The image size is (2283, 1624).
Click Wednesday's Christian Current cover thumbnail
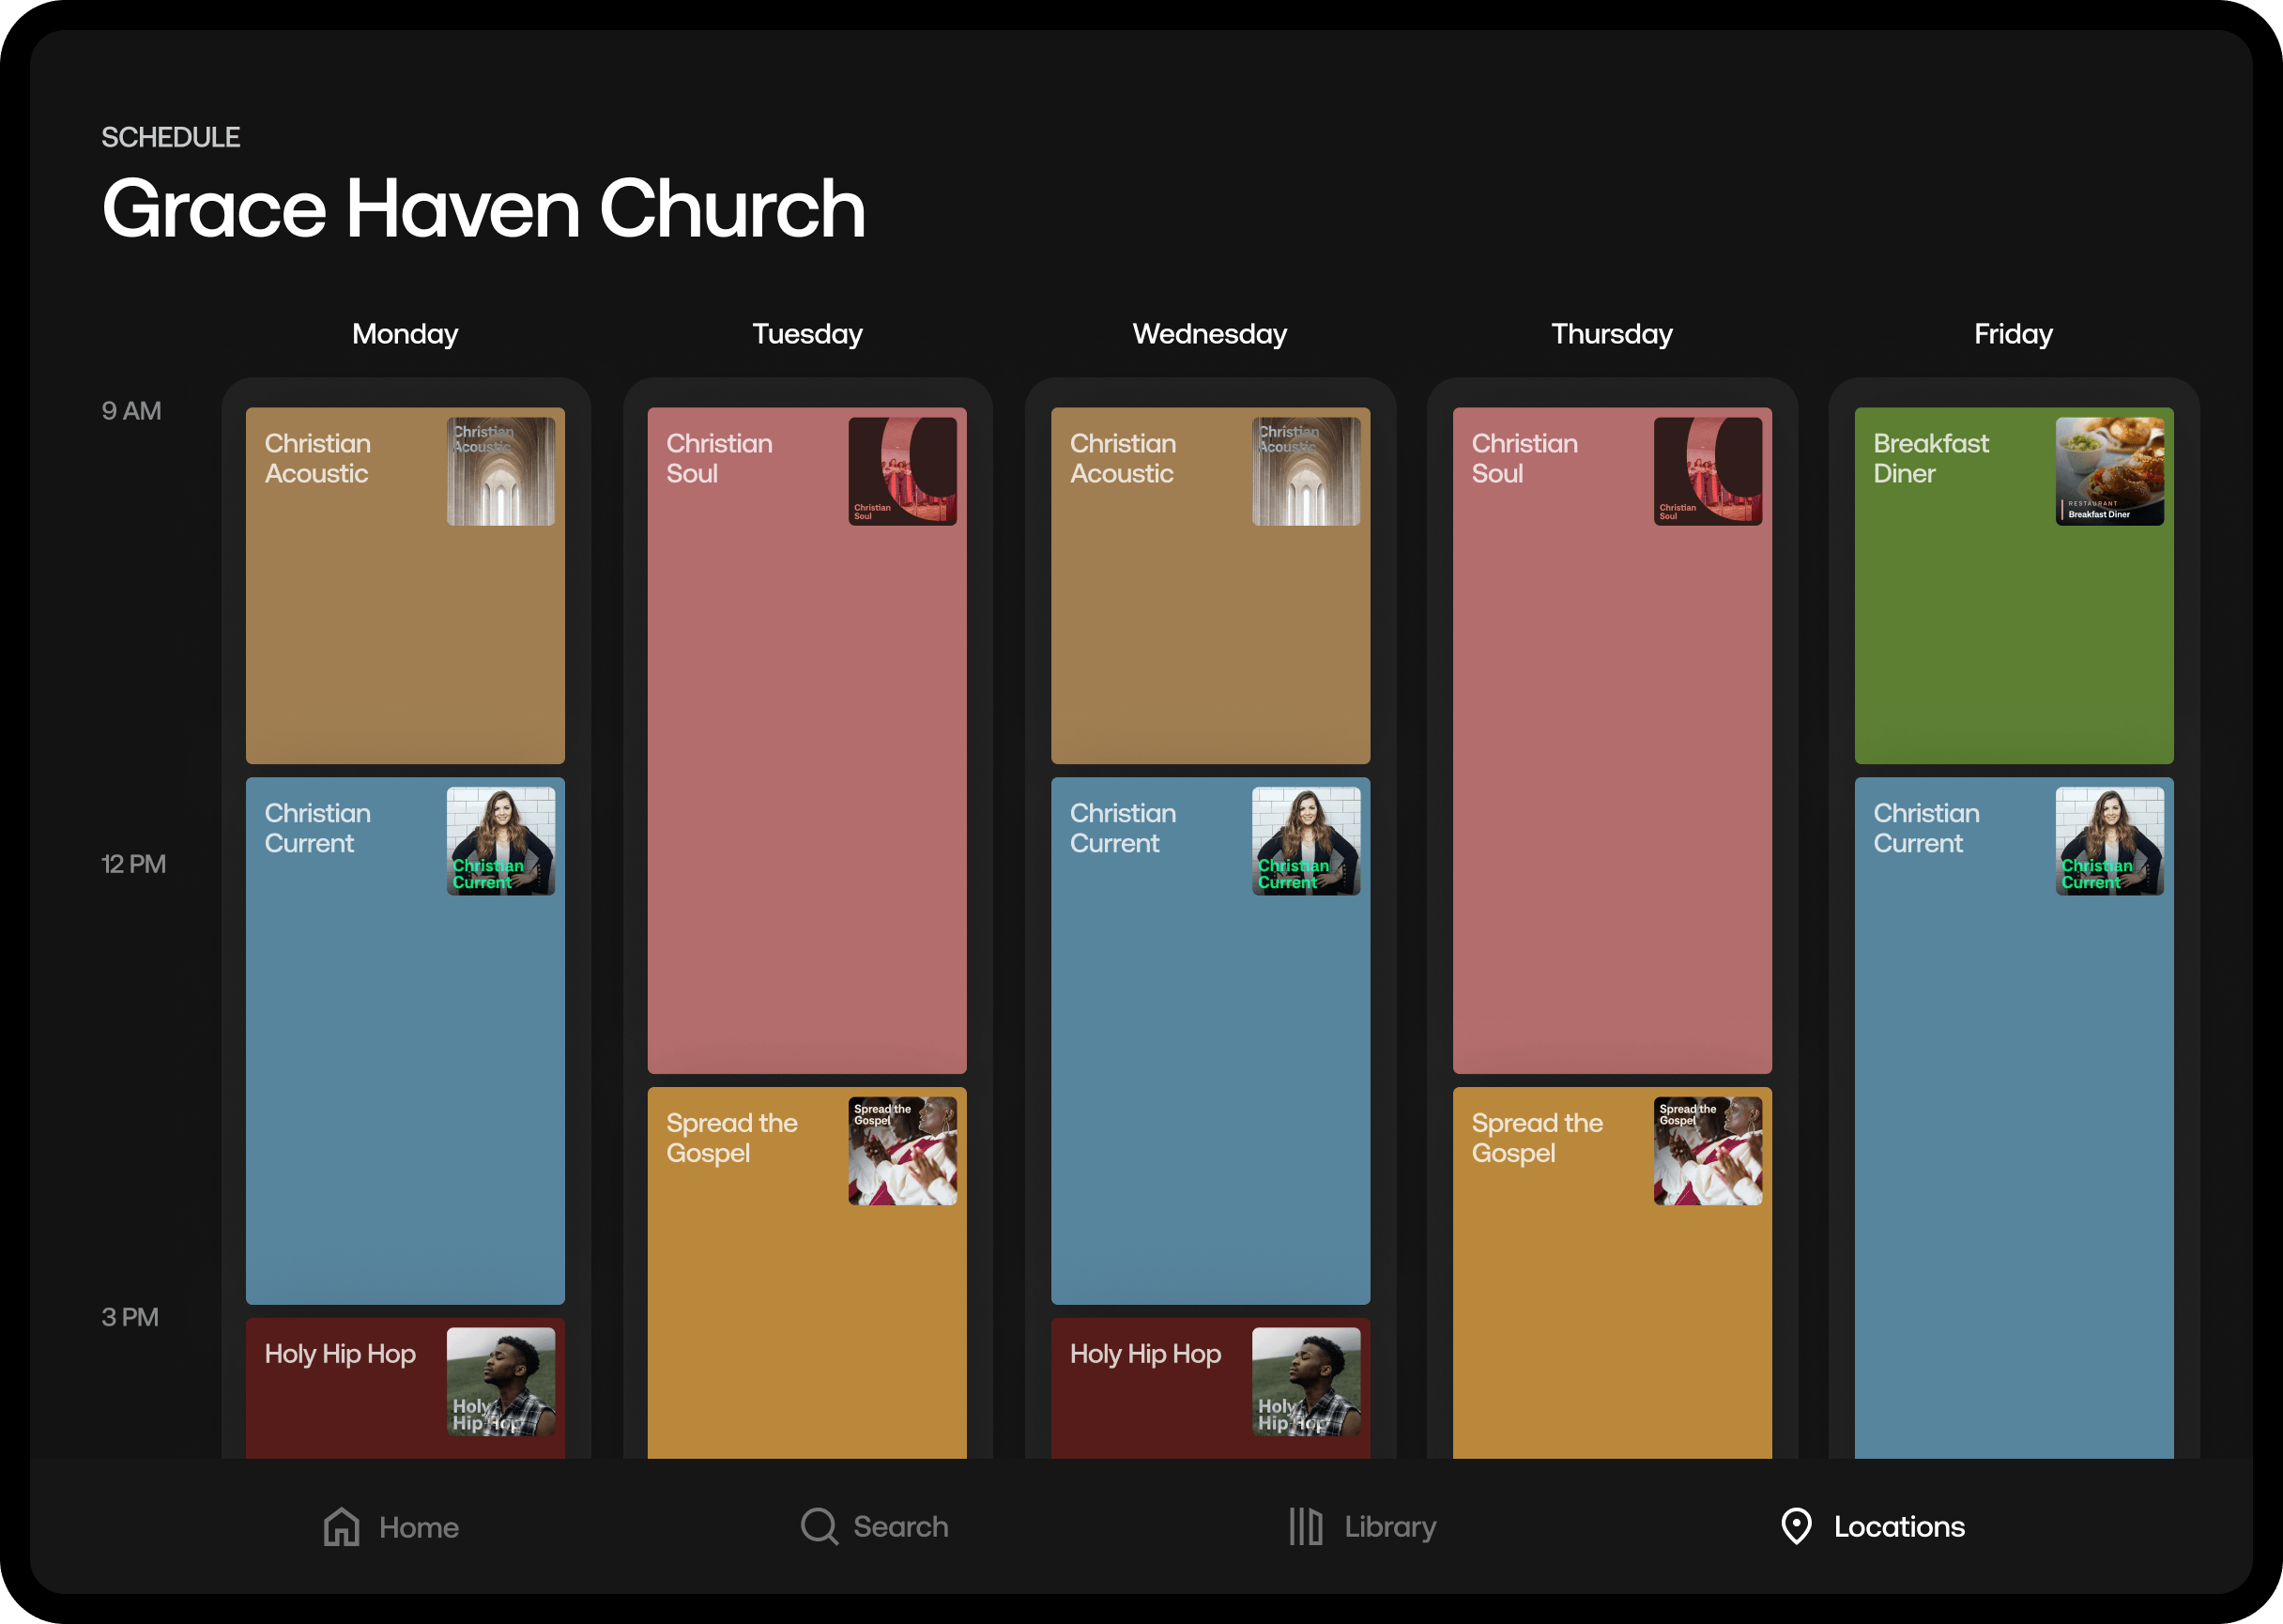(1305, 841)
